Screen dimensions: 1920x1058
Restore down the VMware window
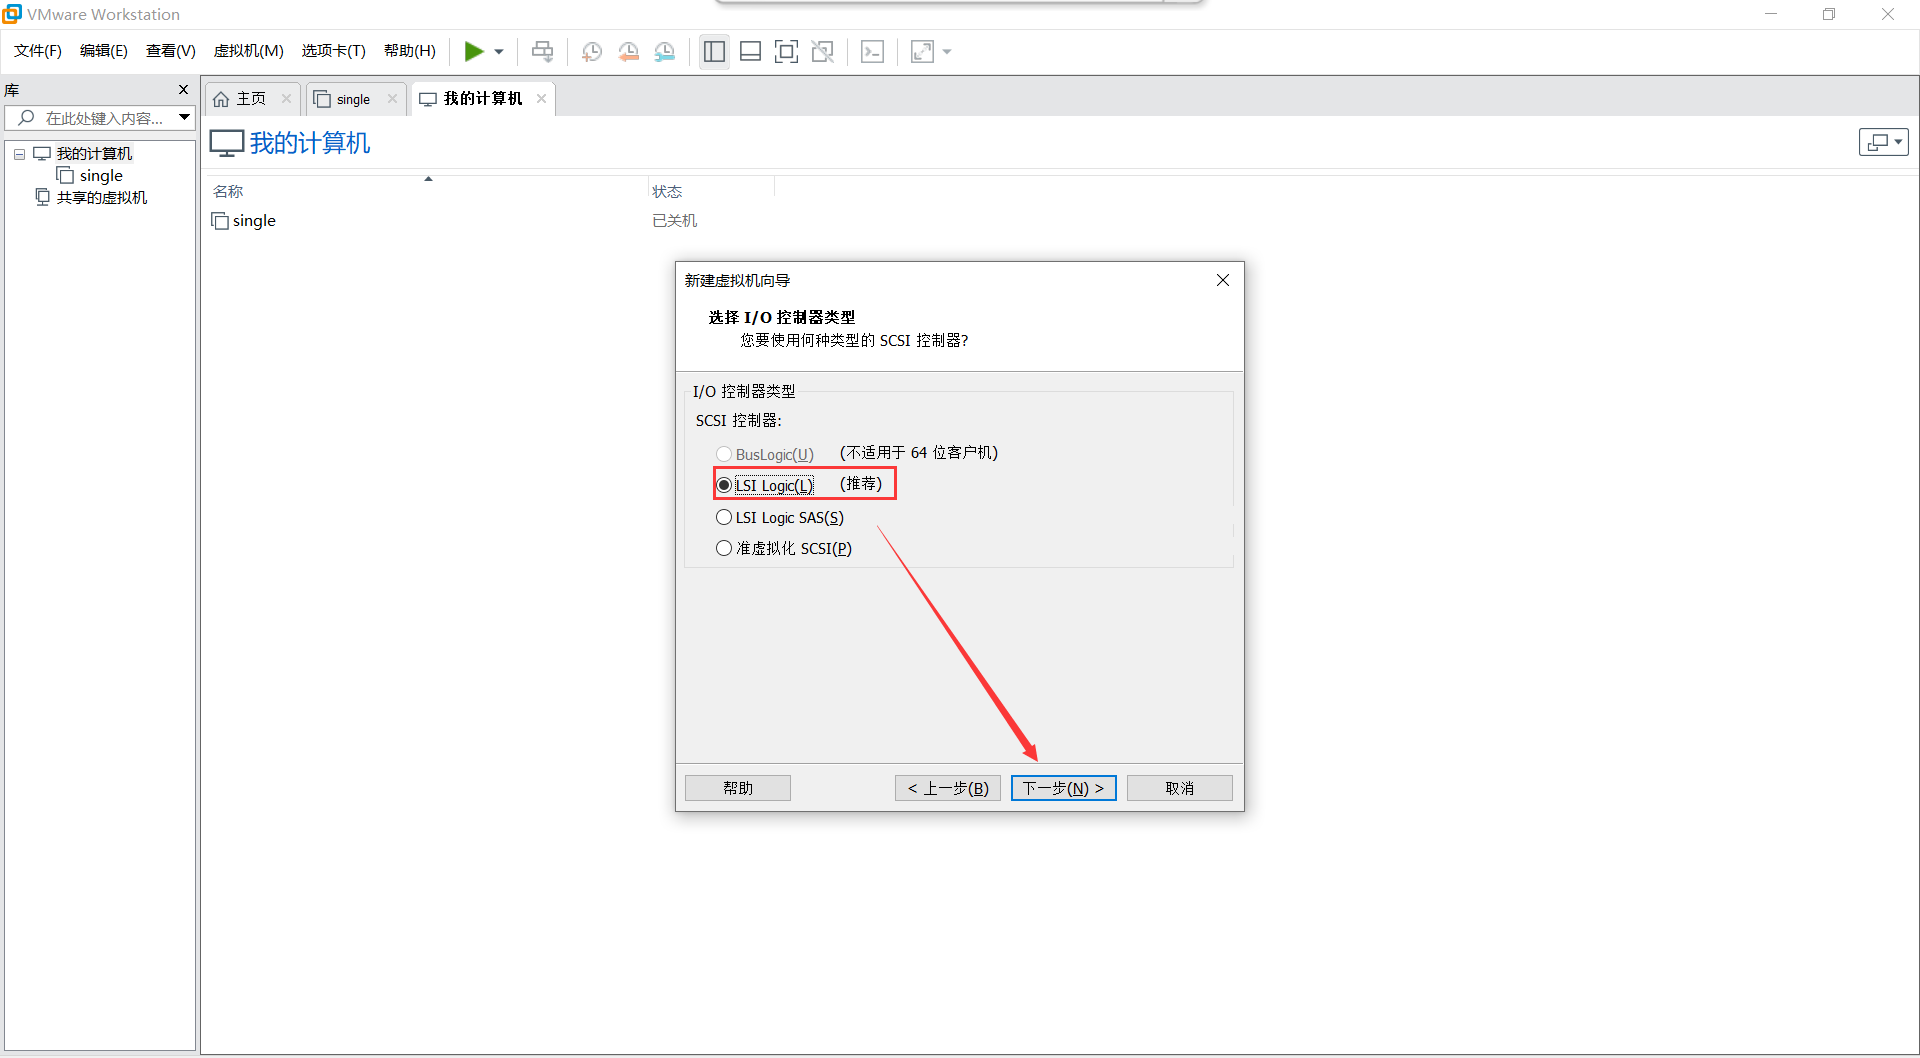coord(1829,14)
